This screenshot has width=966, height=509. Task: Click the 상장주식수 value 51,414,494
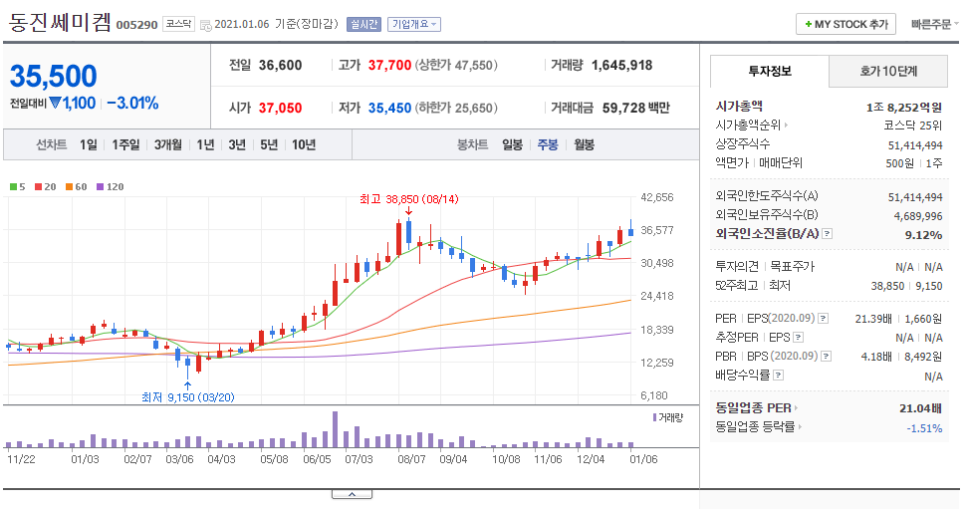[915, 145]
